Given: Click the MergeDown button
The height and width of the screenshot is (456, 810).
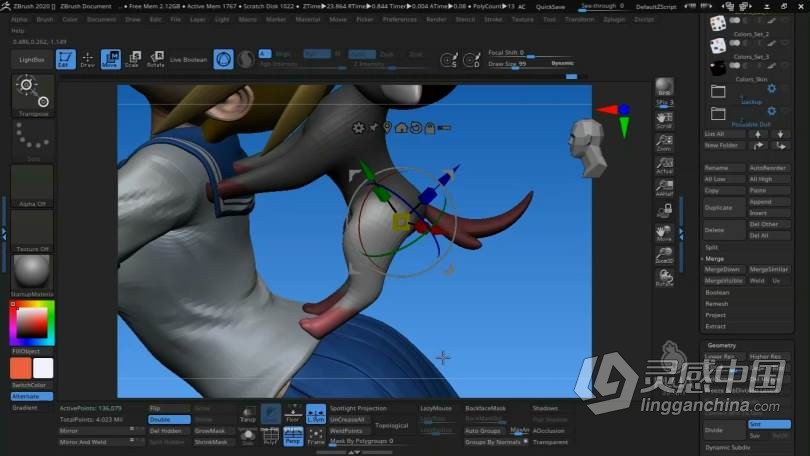Looking at the screenshot, I should point(724,270).
